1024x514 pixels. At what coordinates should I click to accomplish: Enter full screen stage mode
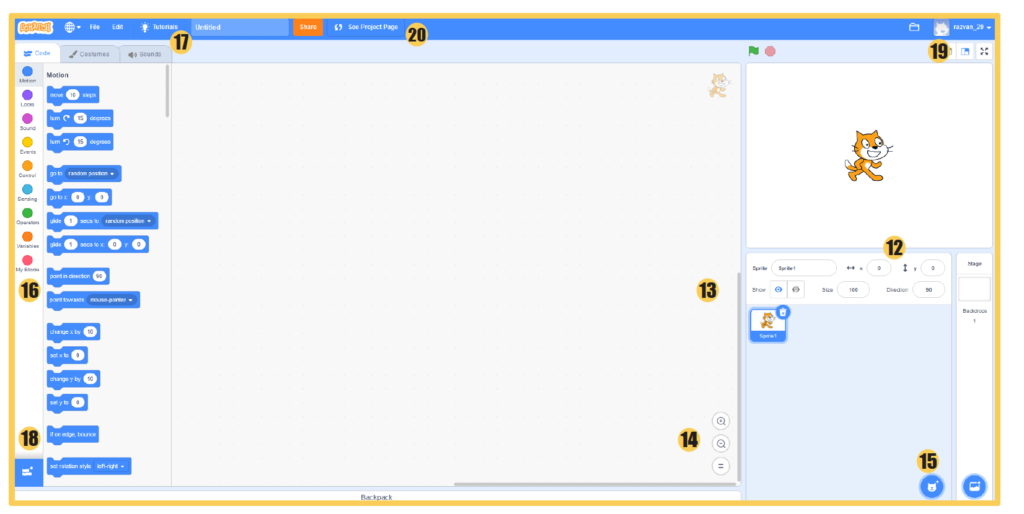(x=983, y=51)
